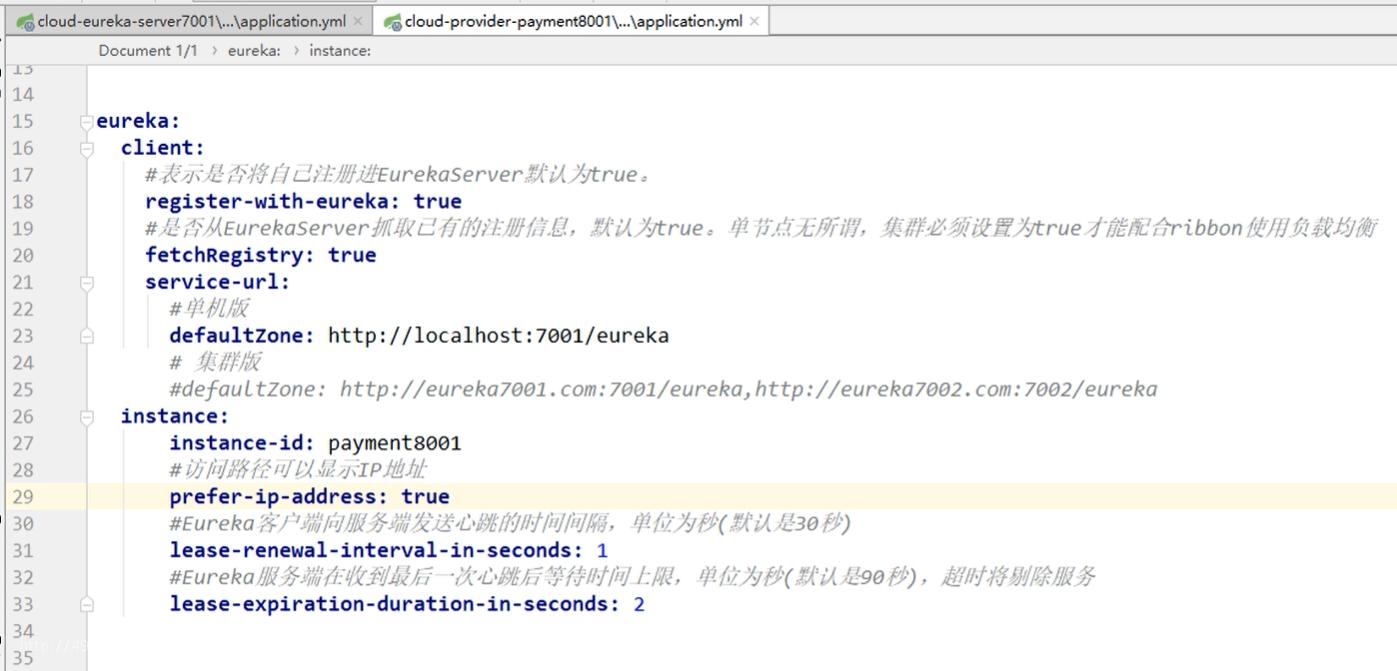
Task: Close the cloud-provider-payment8001 application.yml tab
Action: (754, 21)
